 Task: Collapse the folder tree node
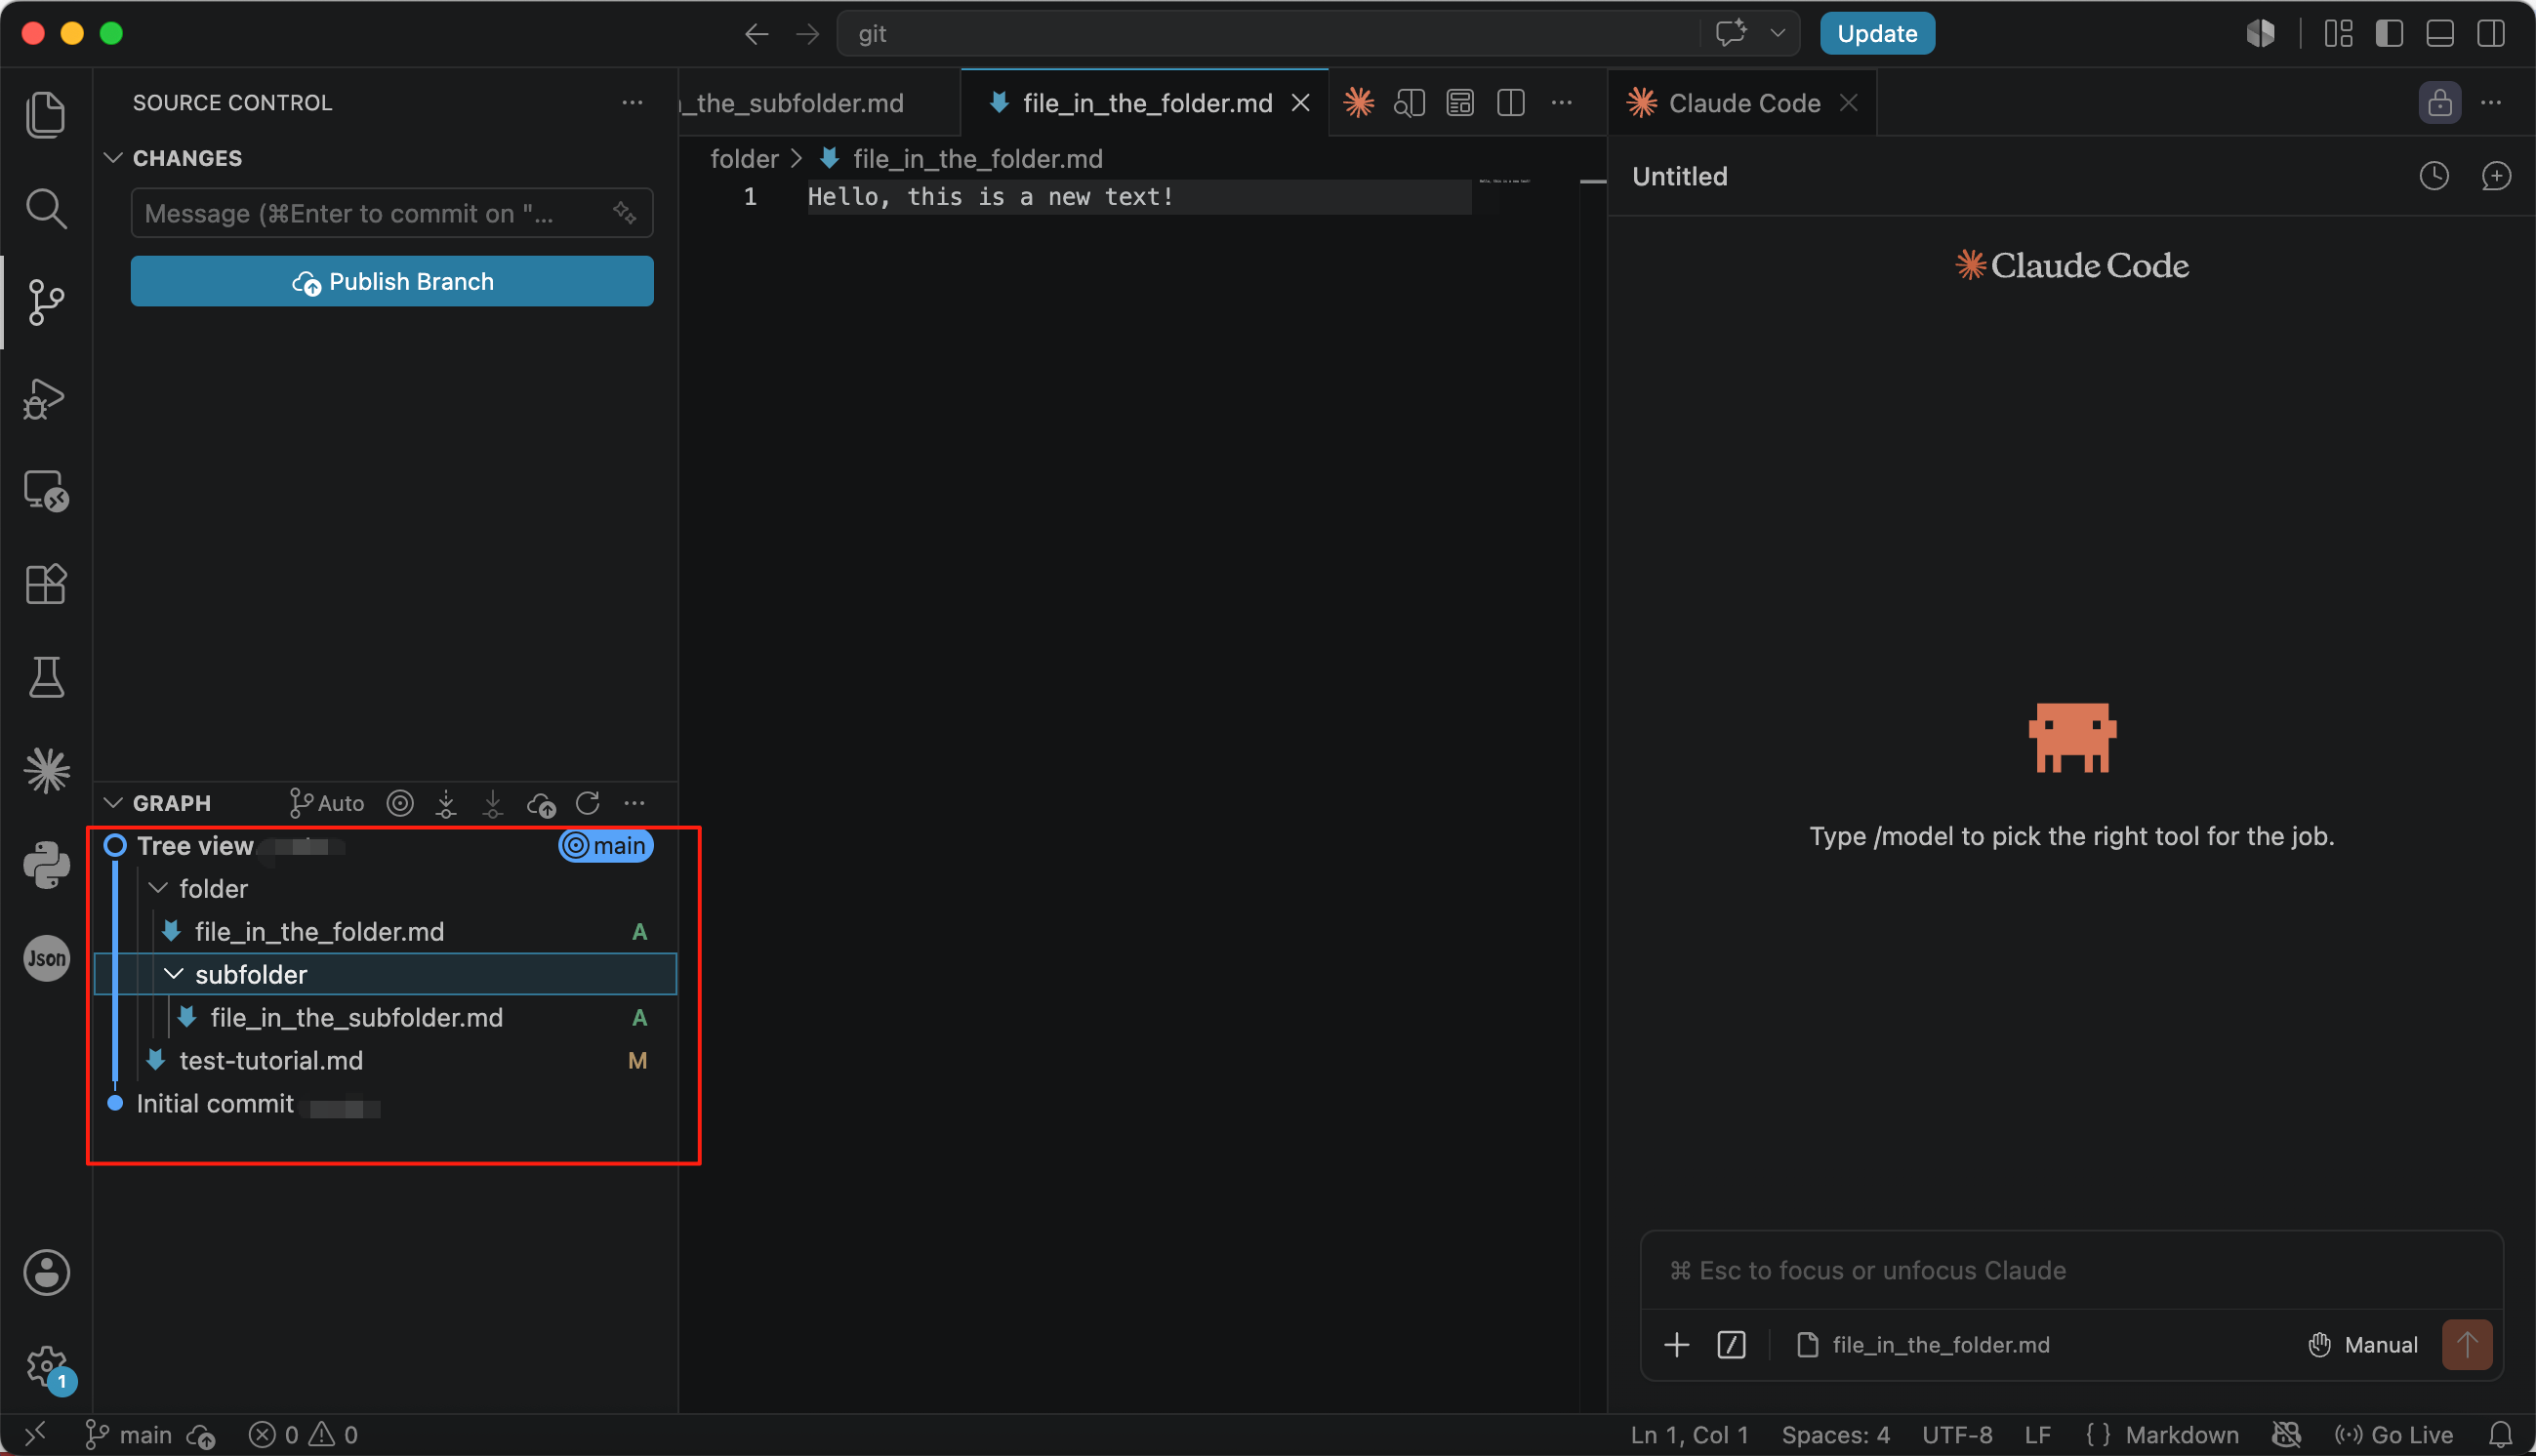tap(158, 888)
